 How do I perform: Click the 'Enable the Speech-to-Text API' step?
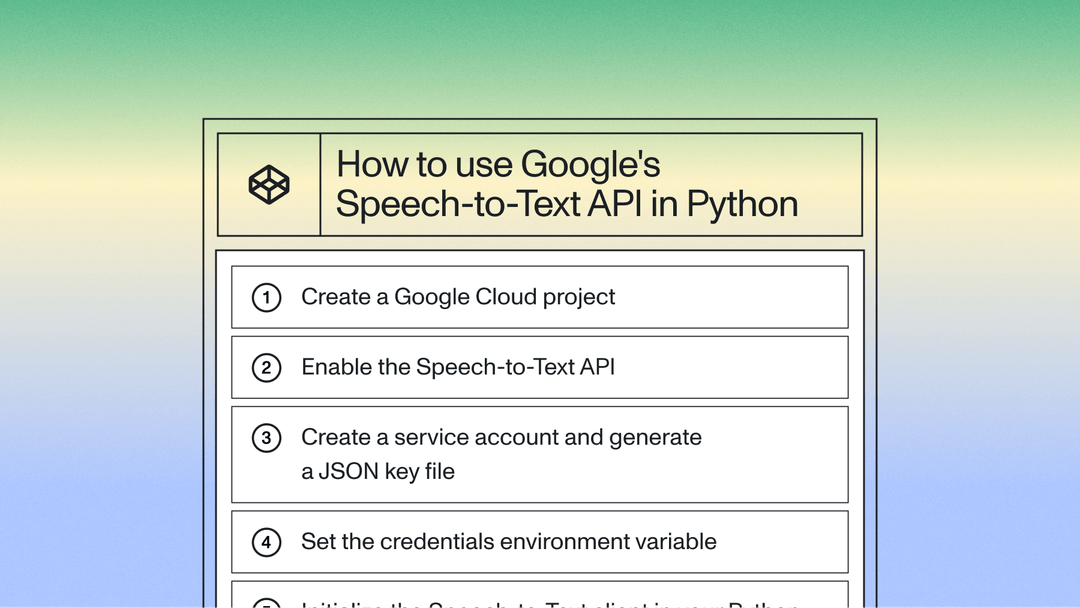click(x=540, y=367)
